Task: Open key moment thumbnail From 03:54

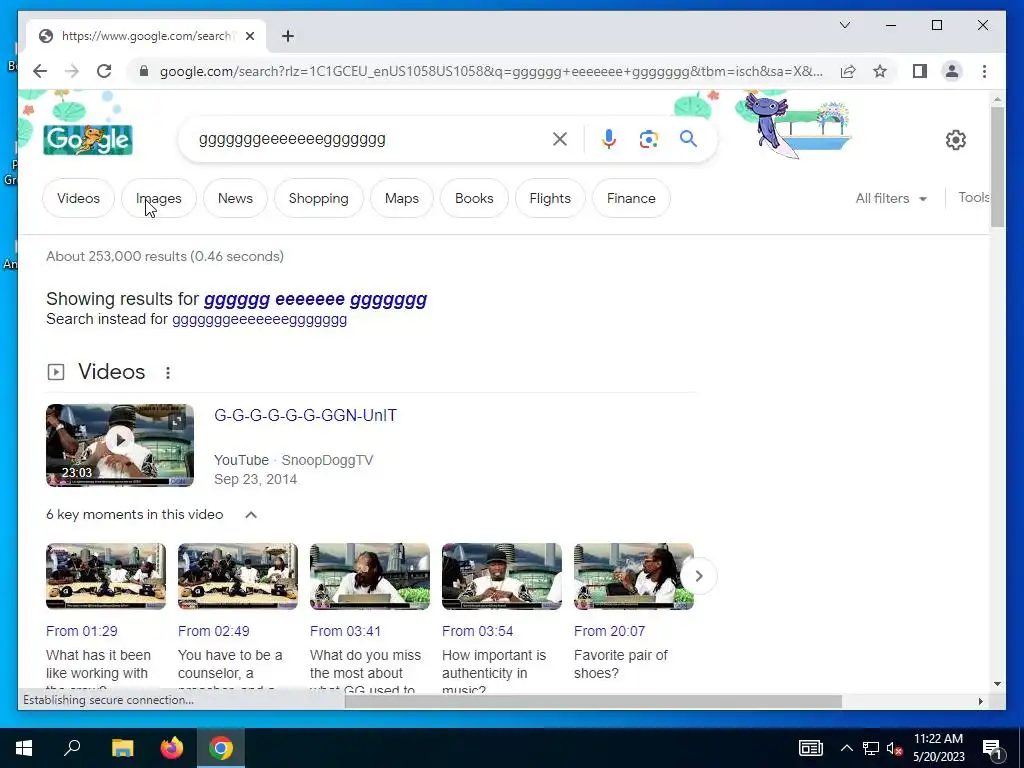Action: (x=502, y=576)
